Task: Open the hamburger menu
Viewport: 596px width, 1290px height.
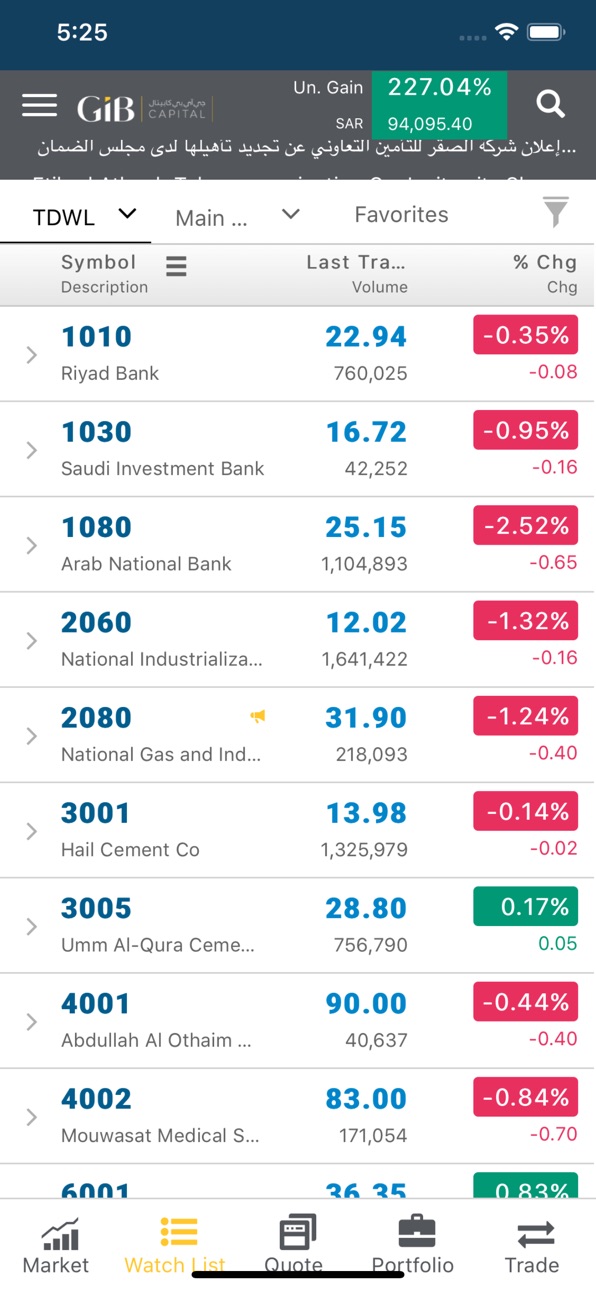Action: tap(39, 105)
